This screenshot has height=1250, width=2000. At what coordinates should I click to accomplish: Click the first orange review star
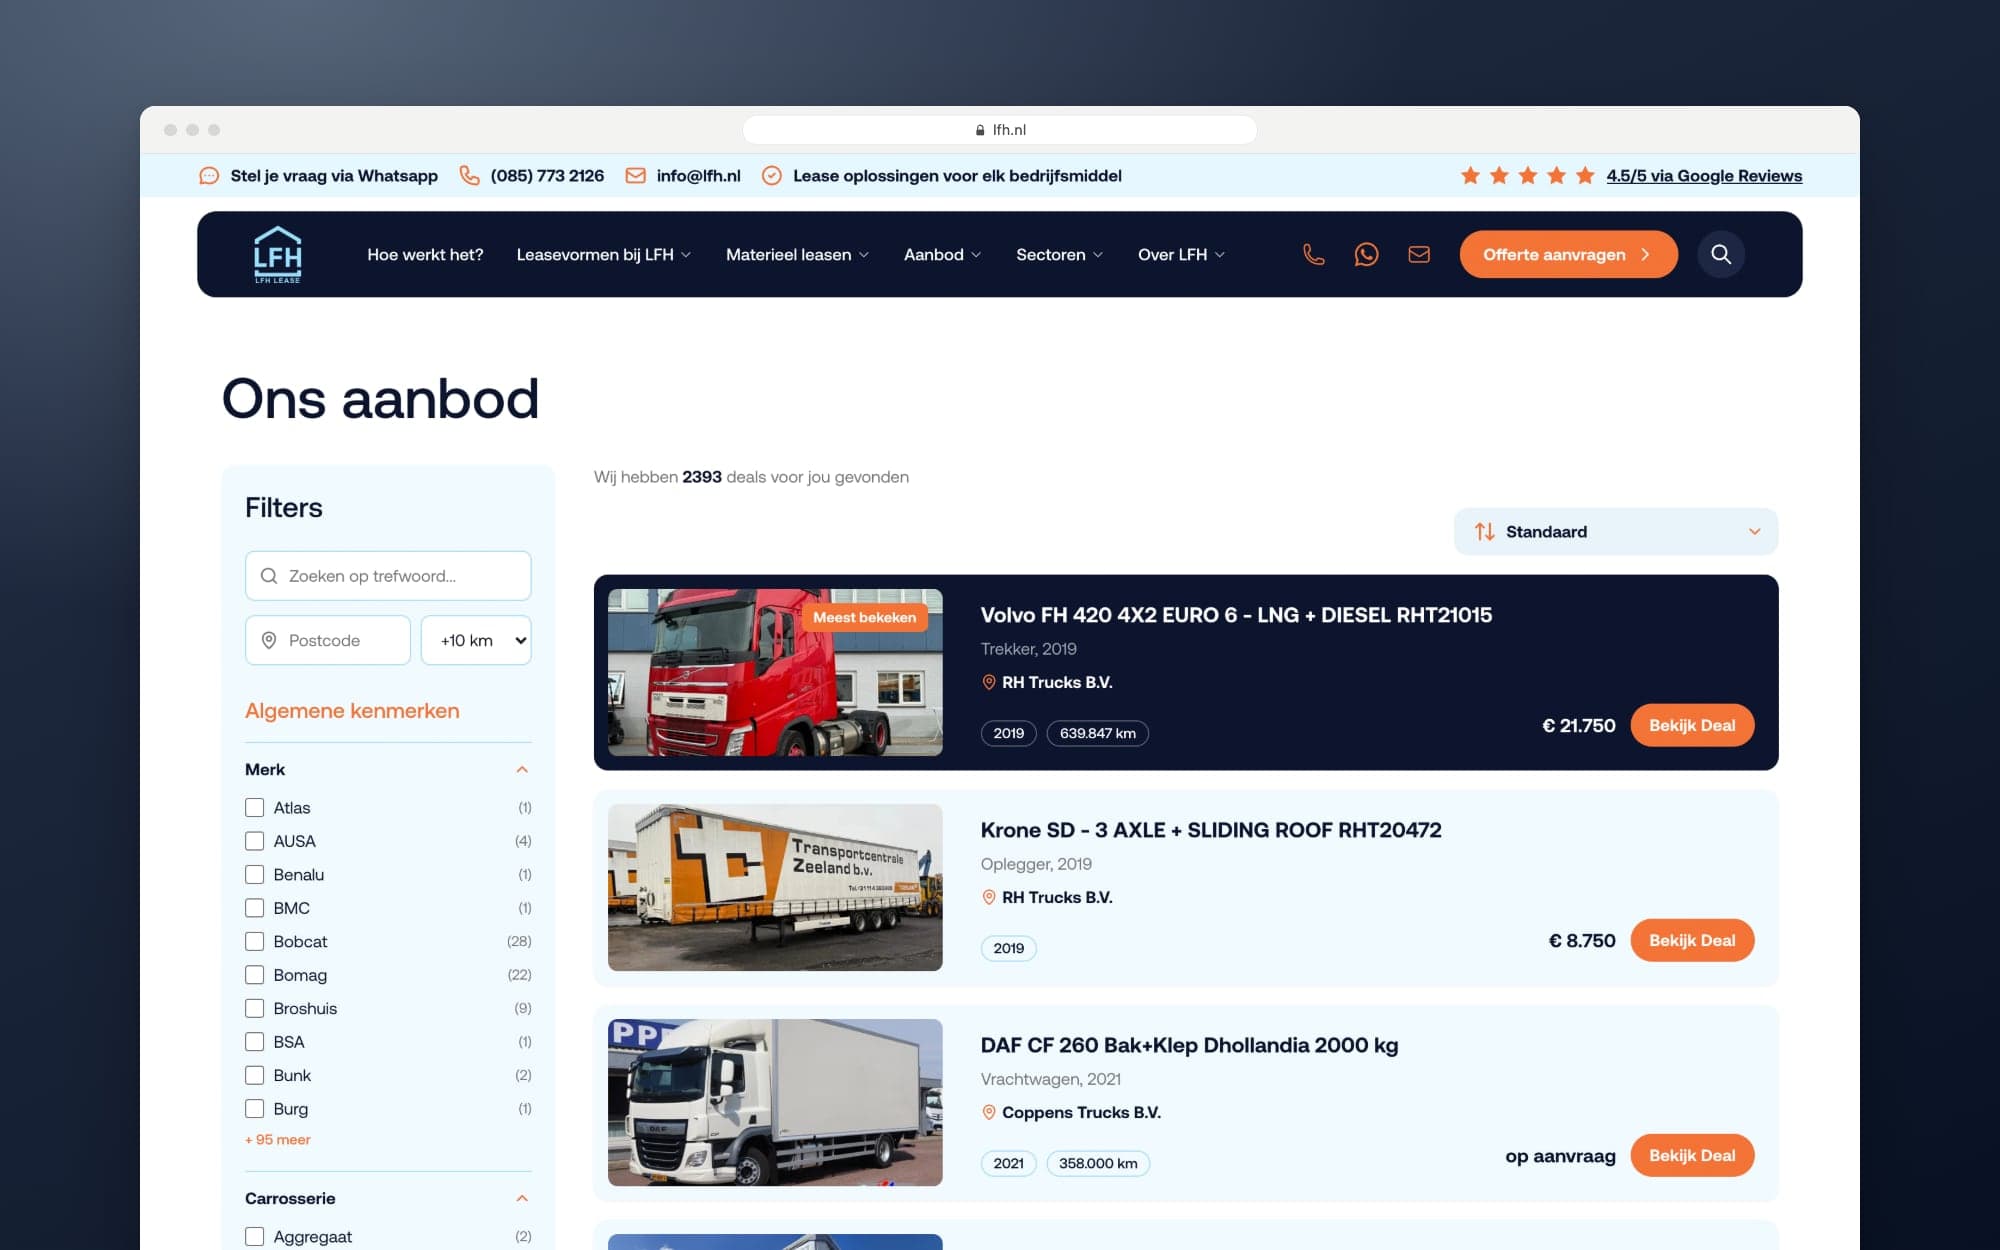1470,176
